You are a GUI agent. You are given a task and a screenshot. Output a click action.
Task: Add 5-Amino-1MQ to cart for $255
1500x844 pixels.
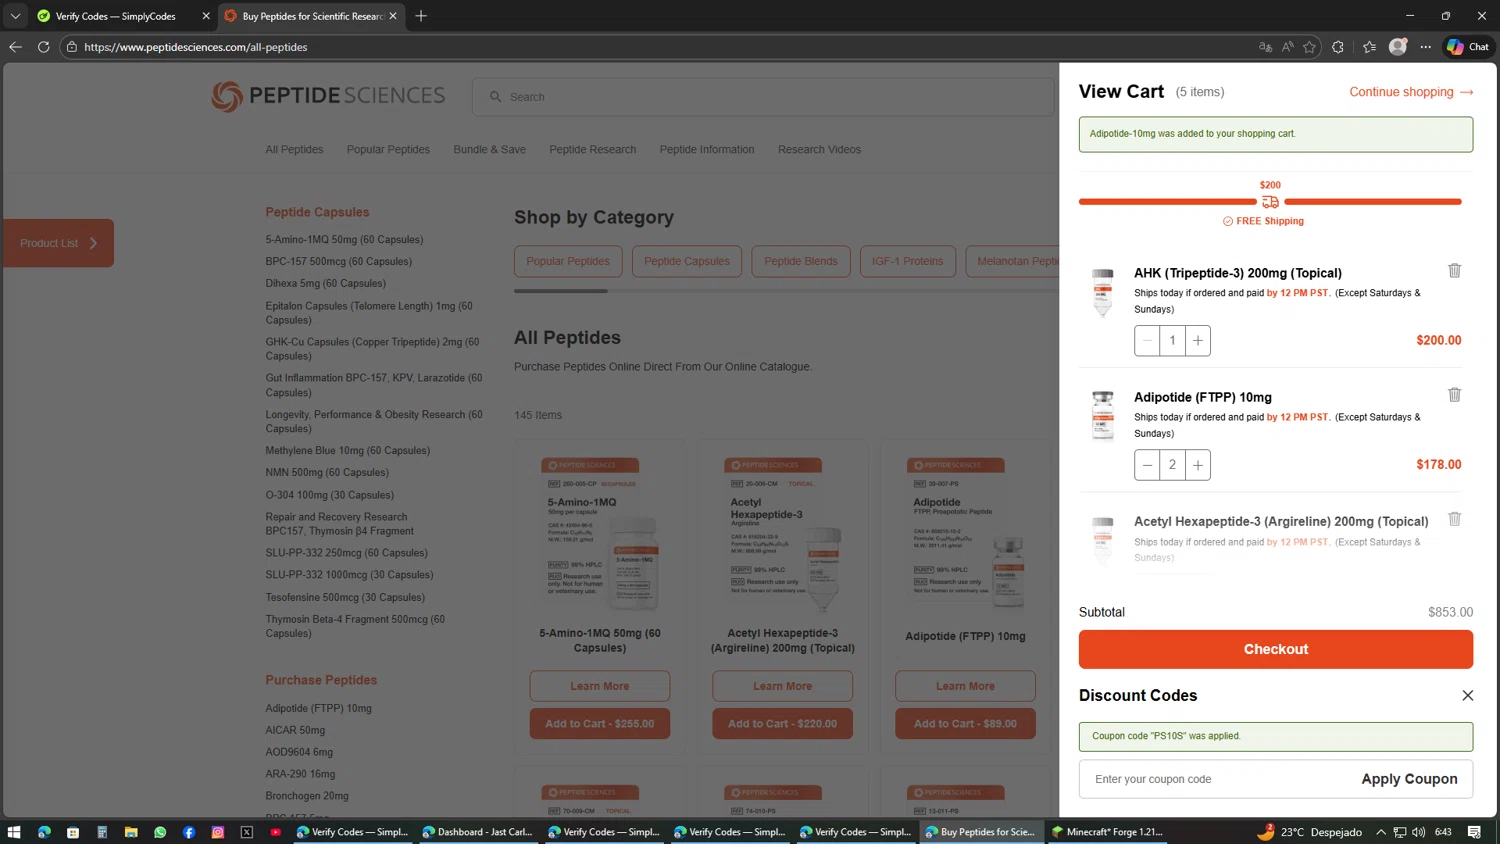tap(600, 723)
